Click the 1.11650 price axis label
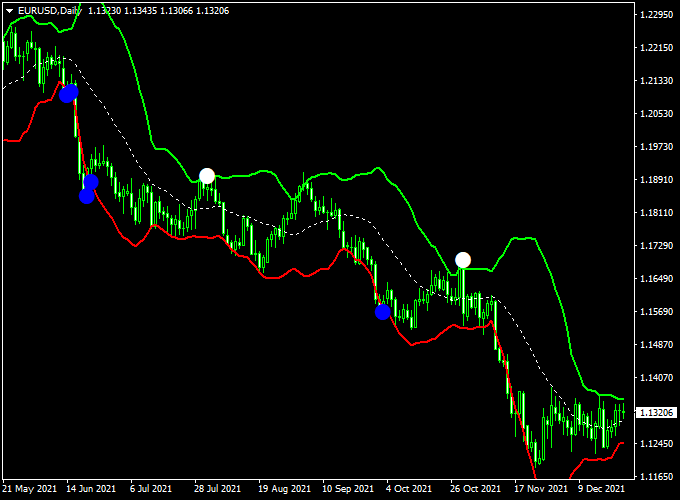Screen dimensions: 680x500 point(657,477)
